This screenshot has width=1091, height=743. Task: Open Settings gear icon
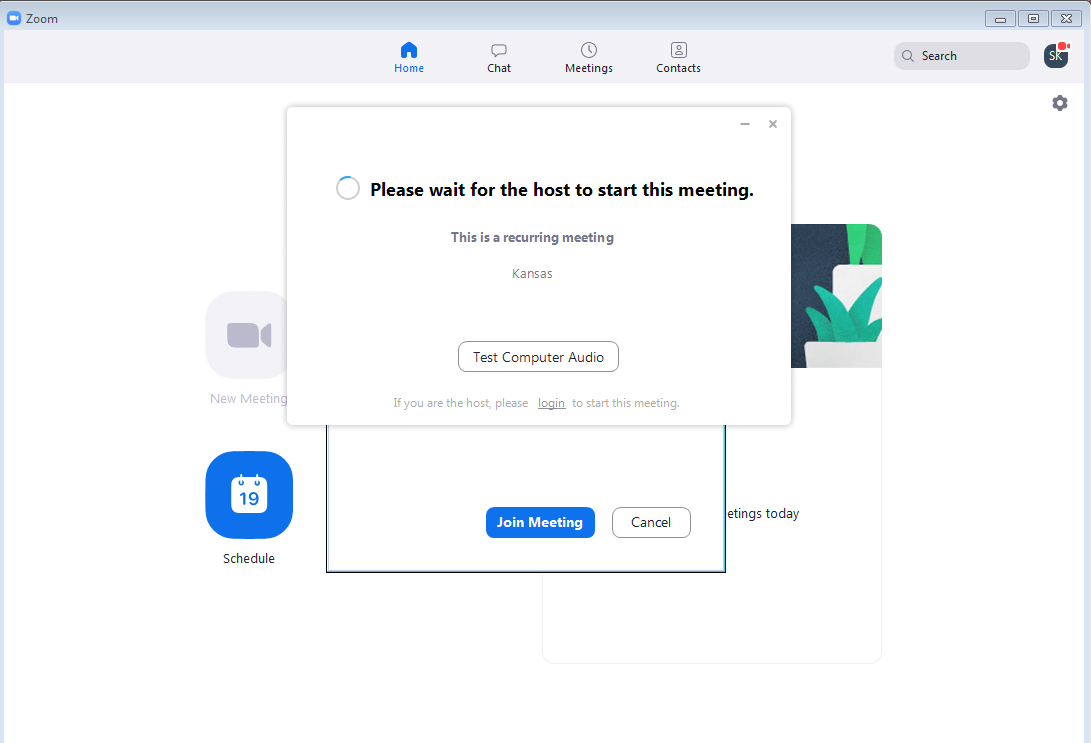click(x=1060, y=103)
